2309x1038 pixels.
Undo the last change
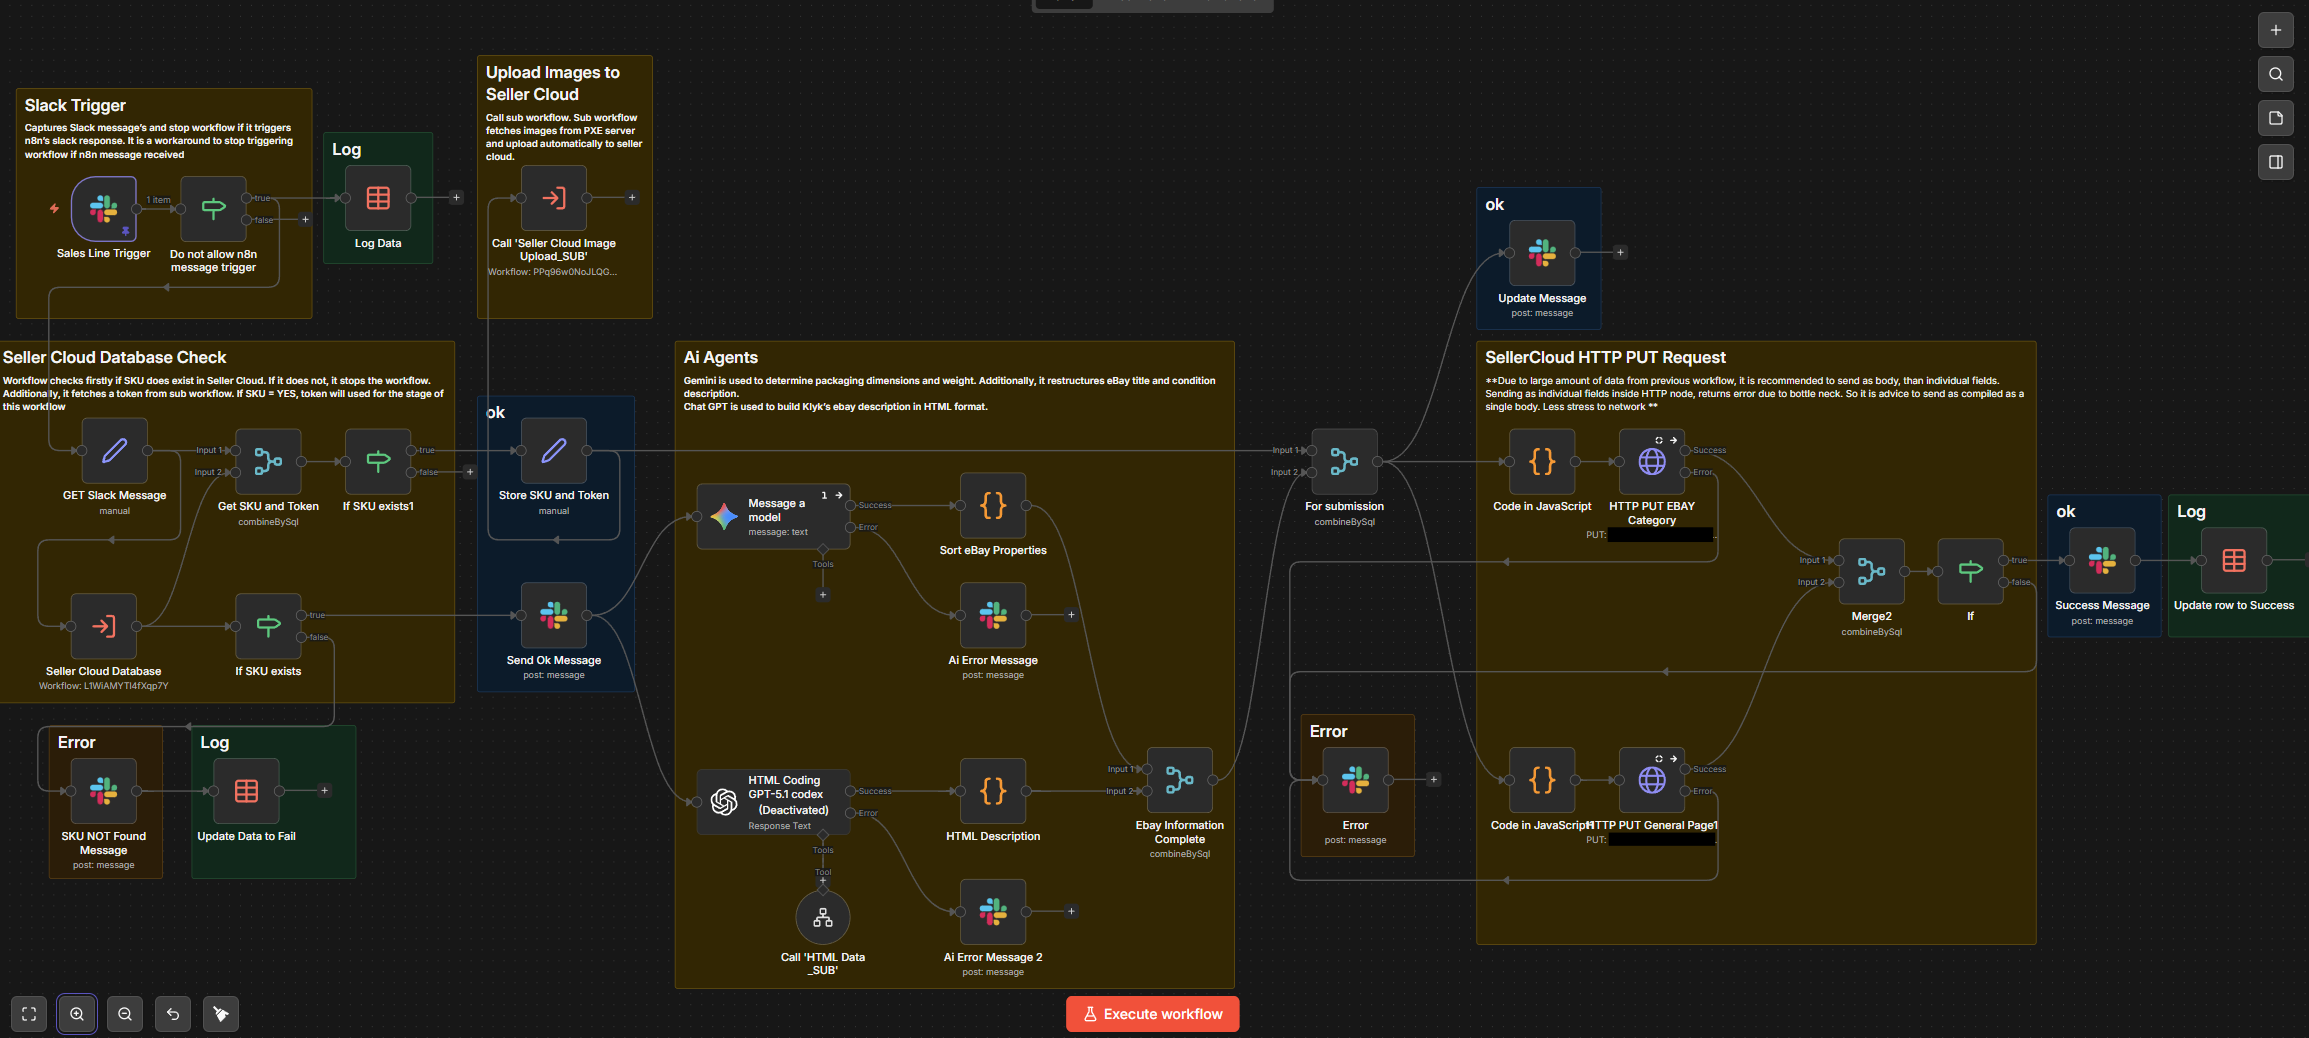172,1014
